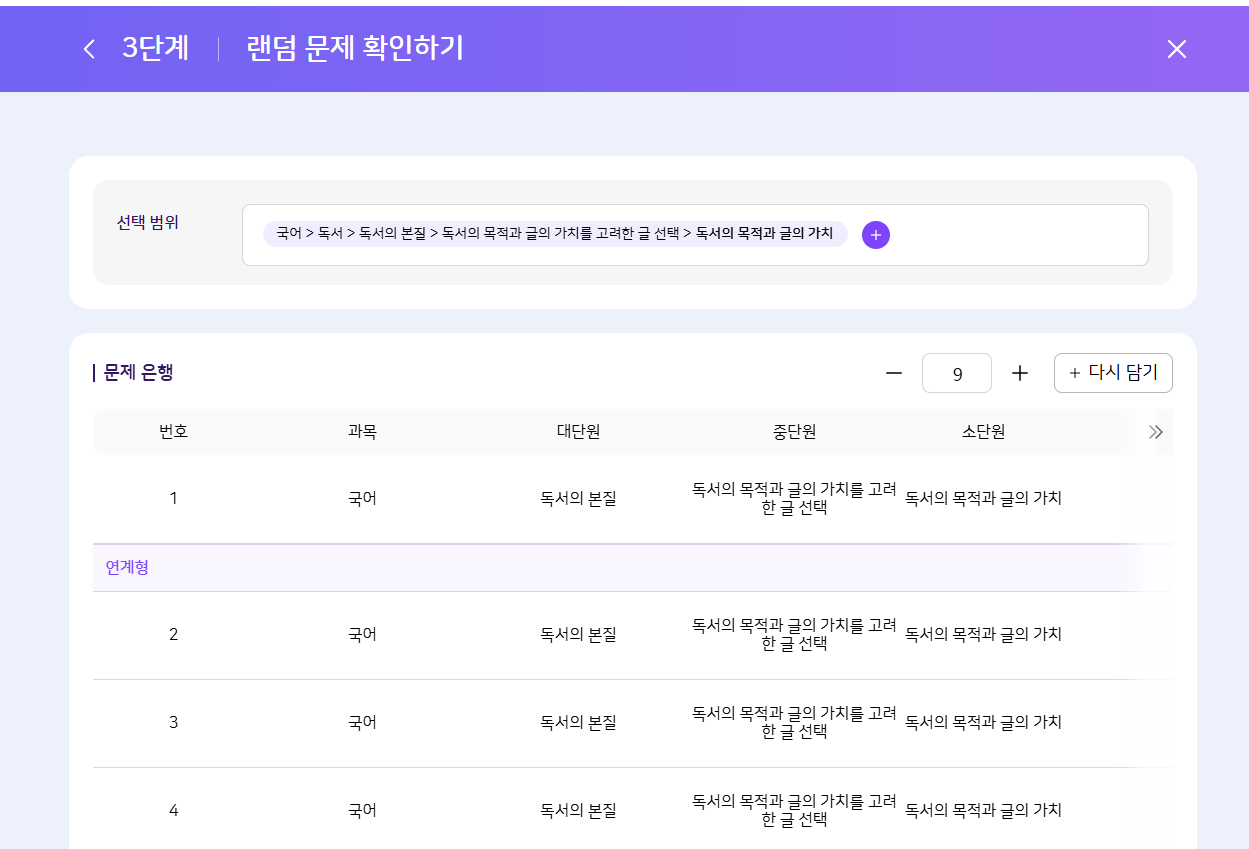Select problem row number 2
The height and width of the screenshot is (849, 1249).
tap(173, 634)
